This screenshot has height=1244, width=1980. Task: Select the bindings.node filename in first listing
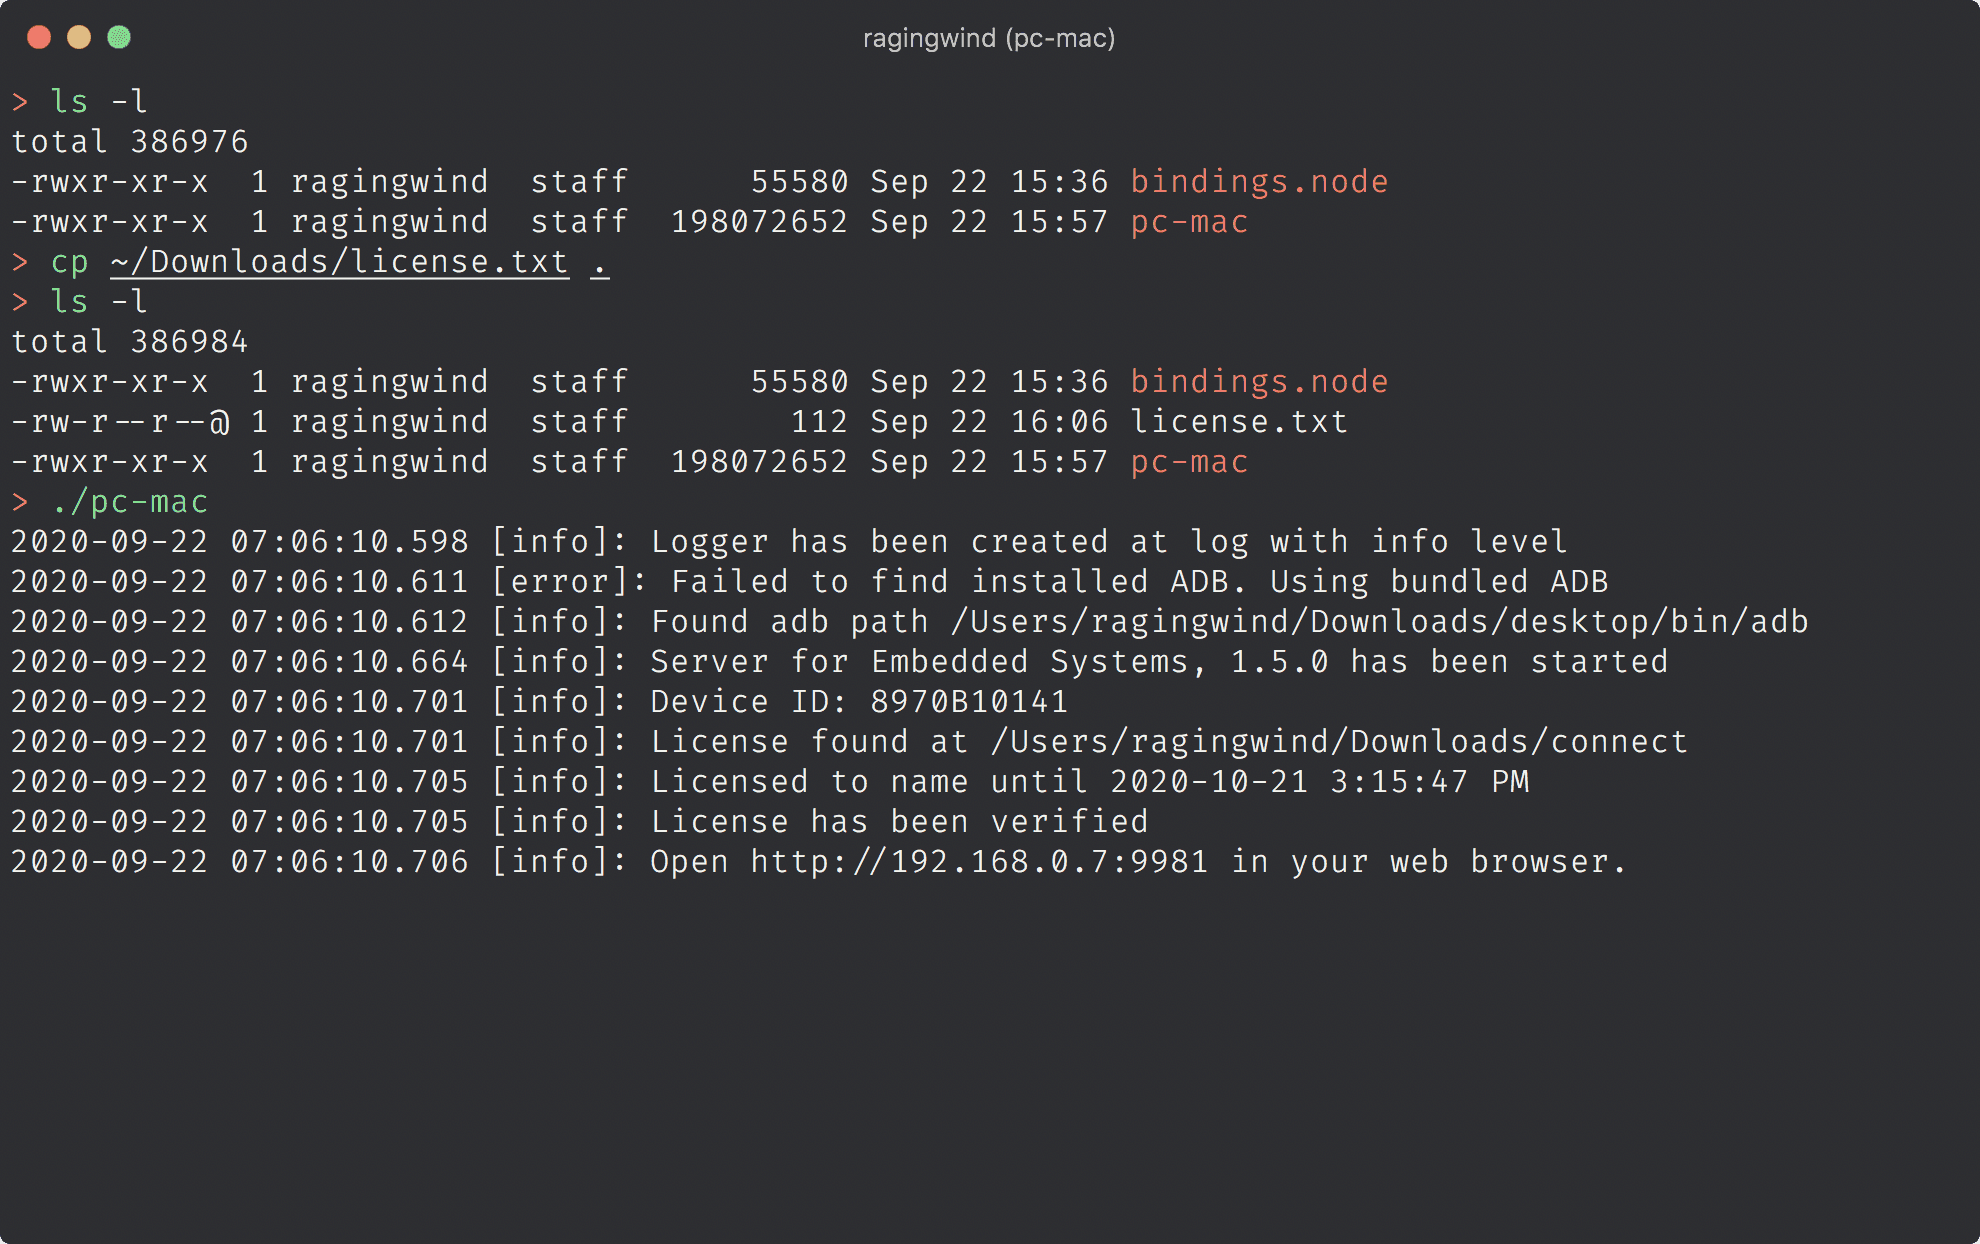pos(1258,181)
